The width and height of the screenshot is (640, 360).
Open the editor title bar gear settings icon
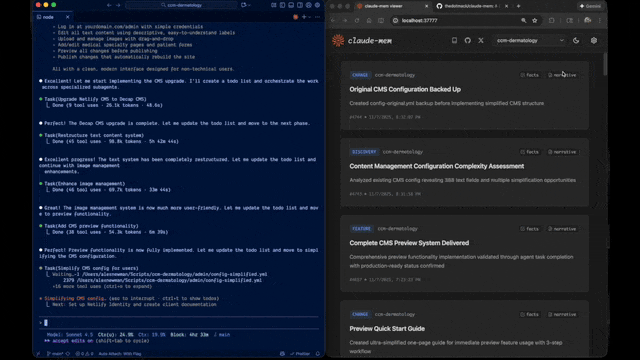point(317,5)
